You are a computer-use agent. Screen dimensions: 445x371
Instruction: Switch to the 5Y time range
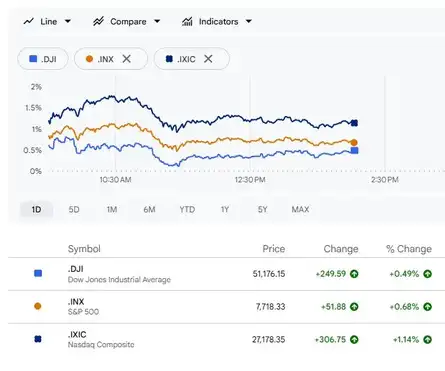[x=263, y=210]
